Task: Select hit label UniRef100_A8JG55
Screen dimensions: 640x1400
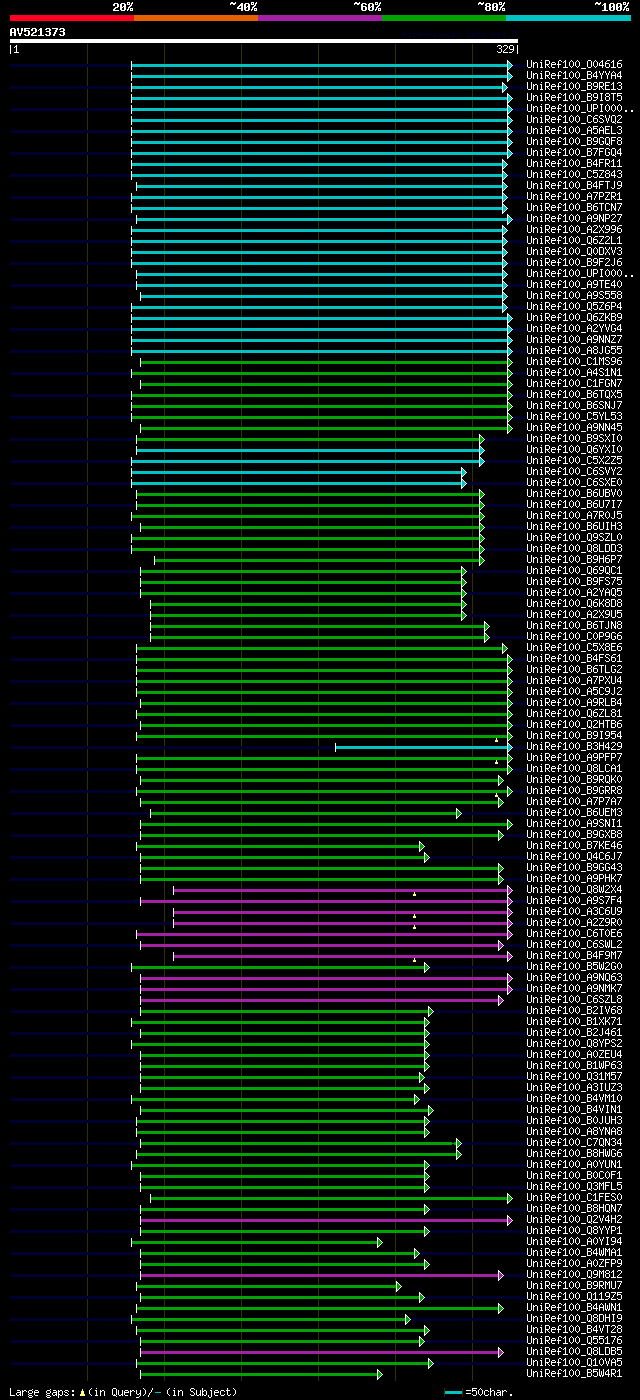Action: click(x=574, y=350)
